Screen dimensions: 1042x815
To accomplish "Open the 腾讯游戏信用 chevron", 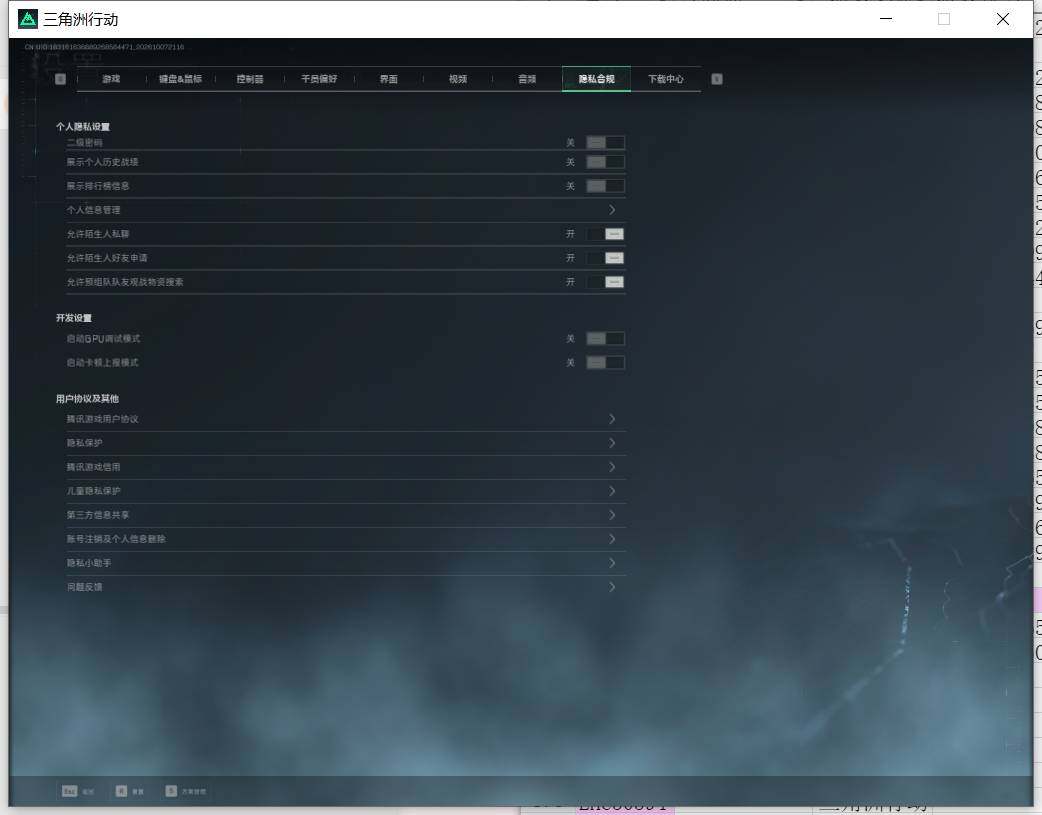I will click(612, 467).
